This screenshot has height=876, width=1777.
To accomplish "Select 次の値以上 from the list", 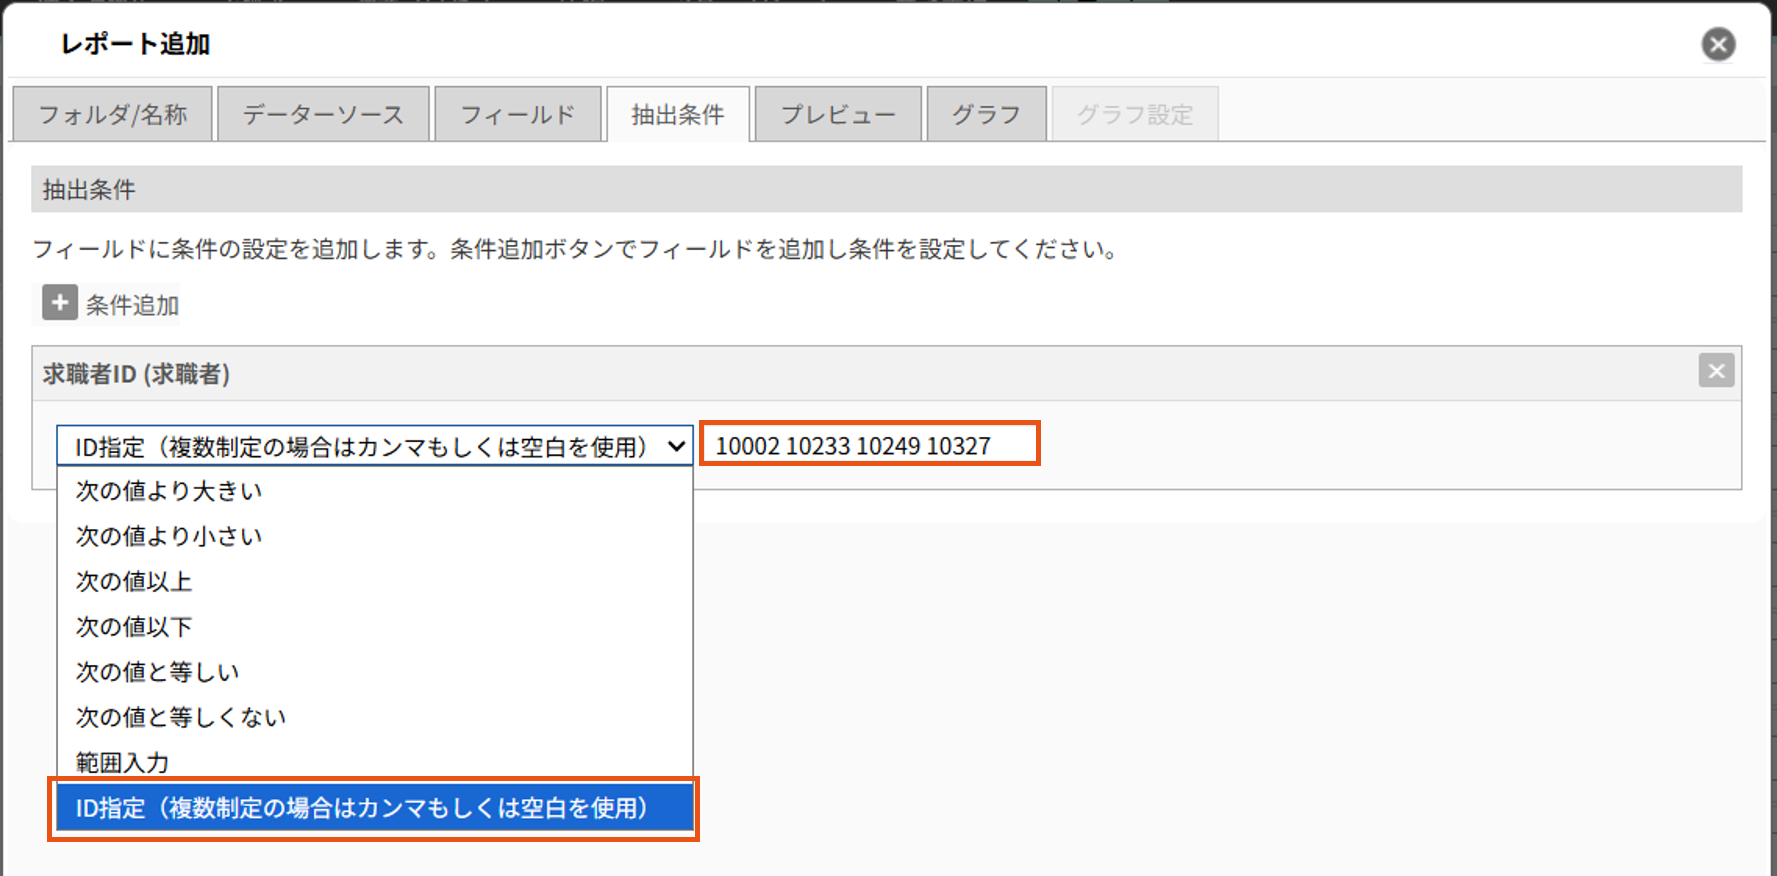I will click(375, 581).
